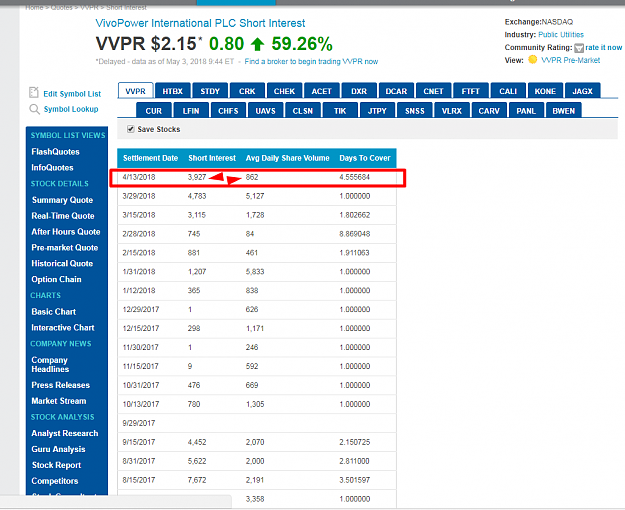Open Competitors in the sidebar

pos(55,481)
